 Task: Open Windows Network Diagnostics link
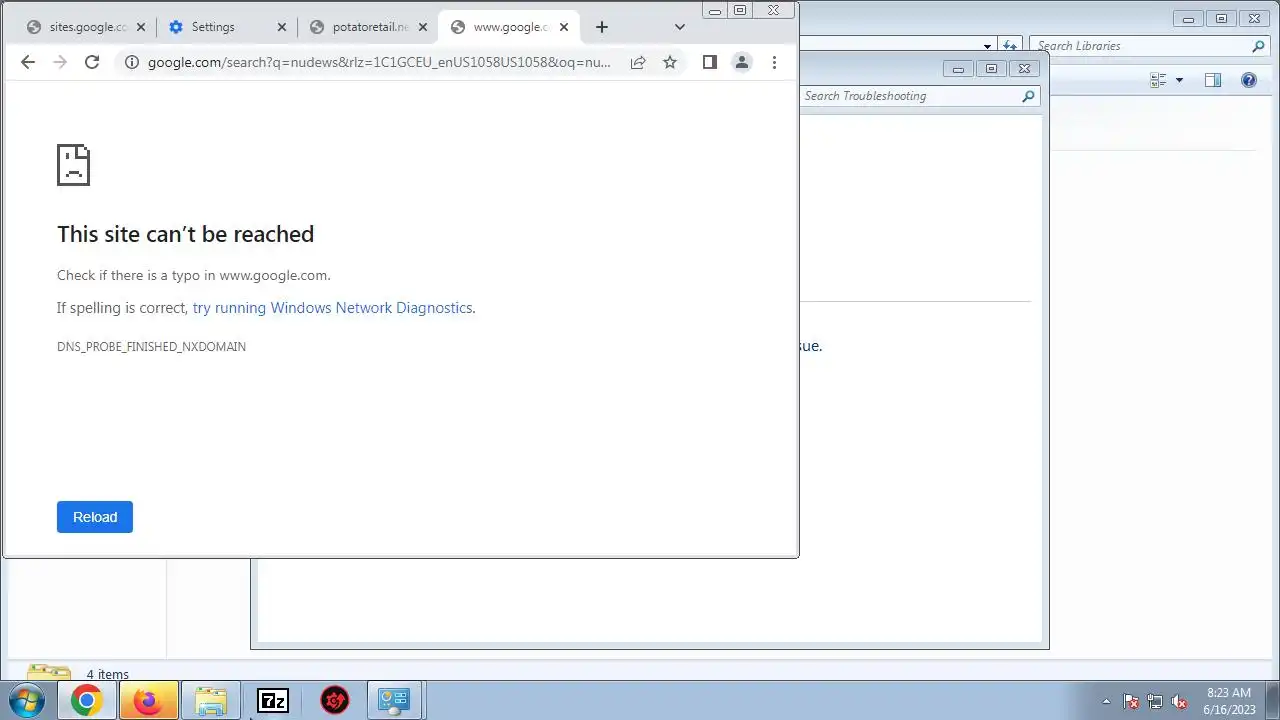332,308
